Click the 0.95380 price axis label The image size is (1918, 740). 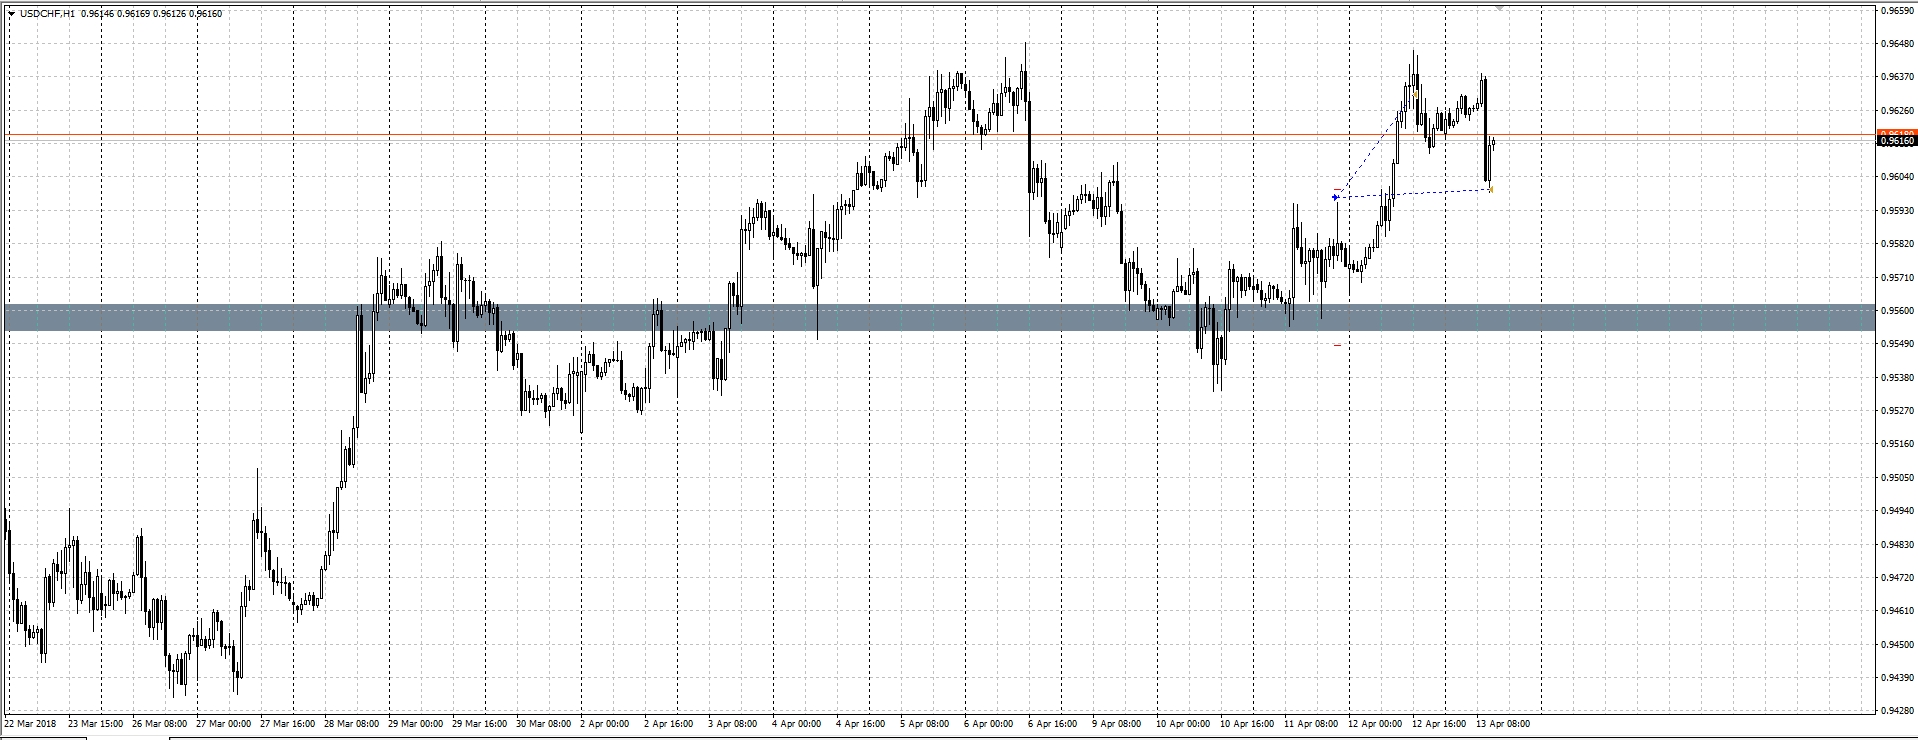[x=1896, y=377]
